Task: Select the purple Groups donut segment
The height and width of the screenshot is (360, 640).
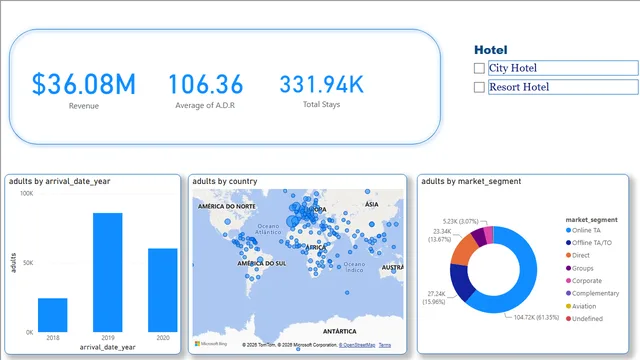Action: (478, 237)
